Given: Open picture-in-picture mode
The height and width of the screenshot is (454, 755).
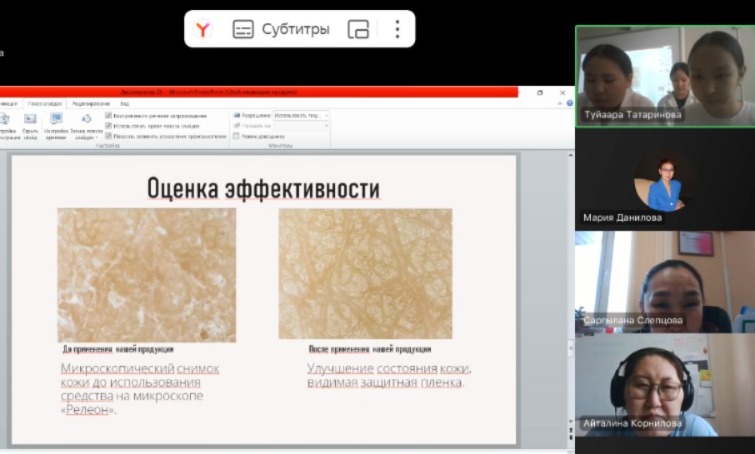Looking at the screenshot, I should (358, 29).
